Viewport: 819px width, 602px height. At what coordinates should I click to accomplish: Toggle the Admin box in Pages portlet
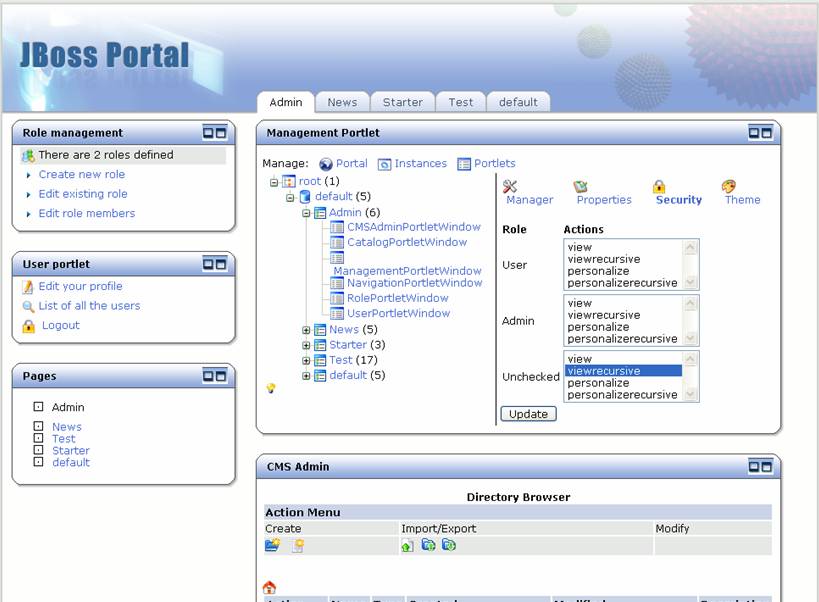point(38,406)
